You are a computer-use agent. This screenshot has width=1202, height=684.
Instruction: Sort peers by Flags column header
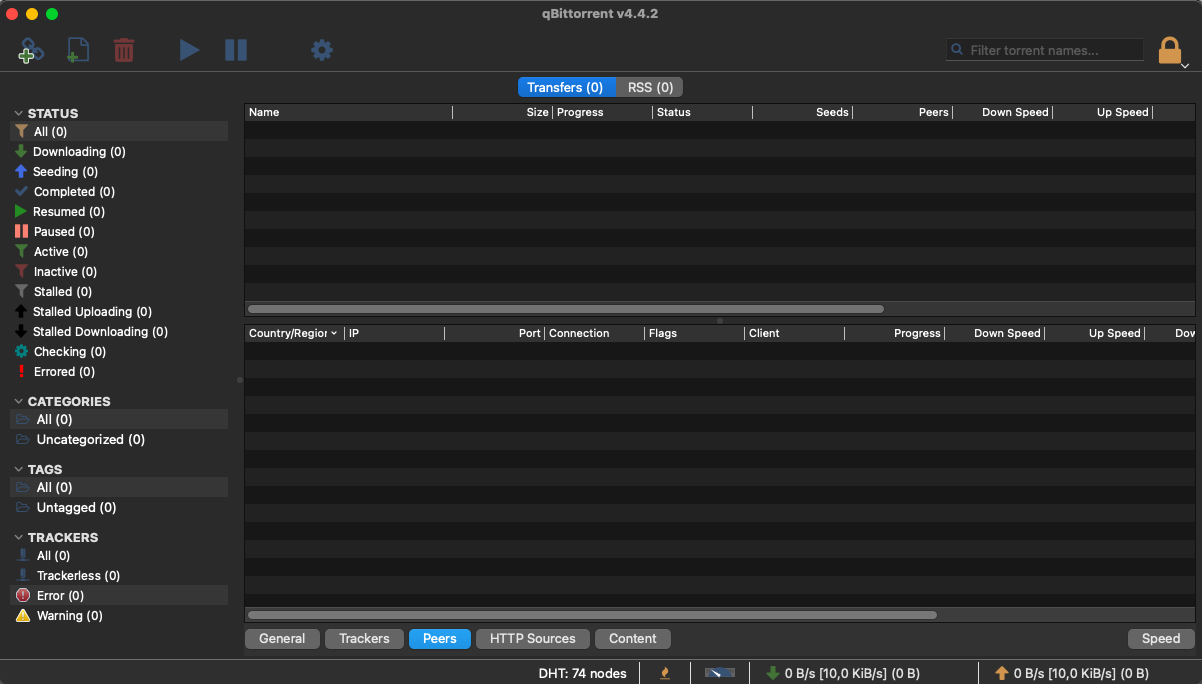694,333
